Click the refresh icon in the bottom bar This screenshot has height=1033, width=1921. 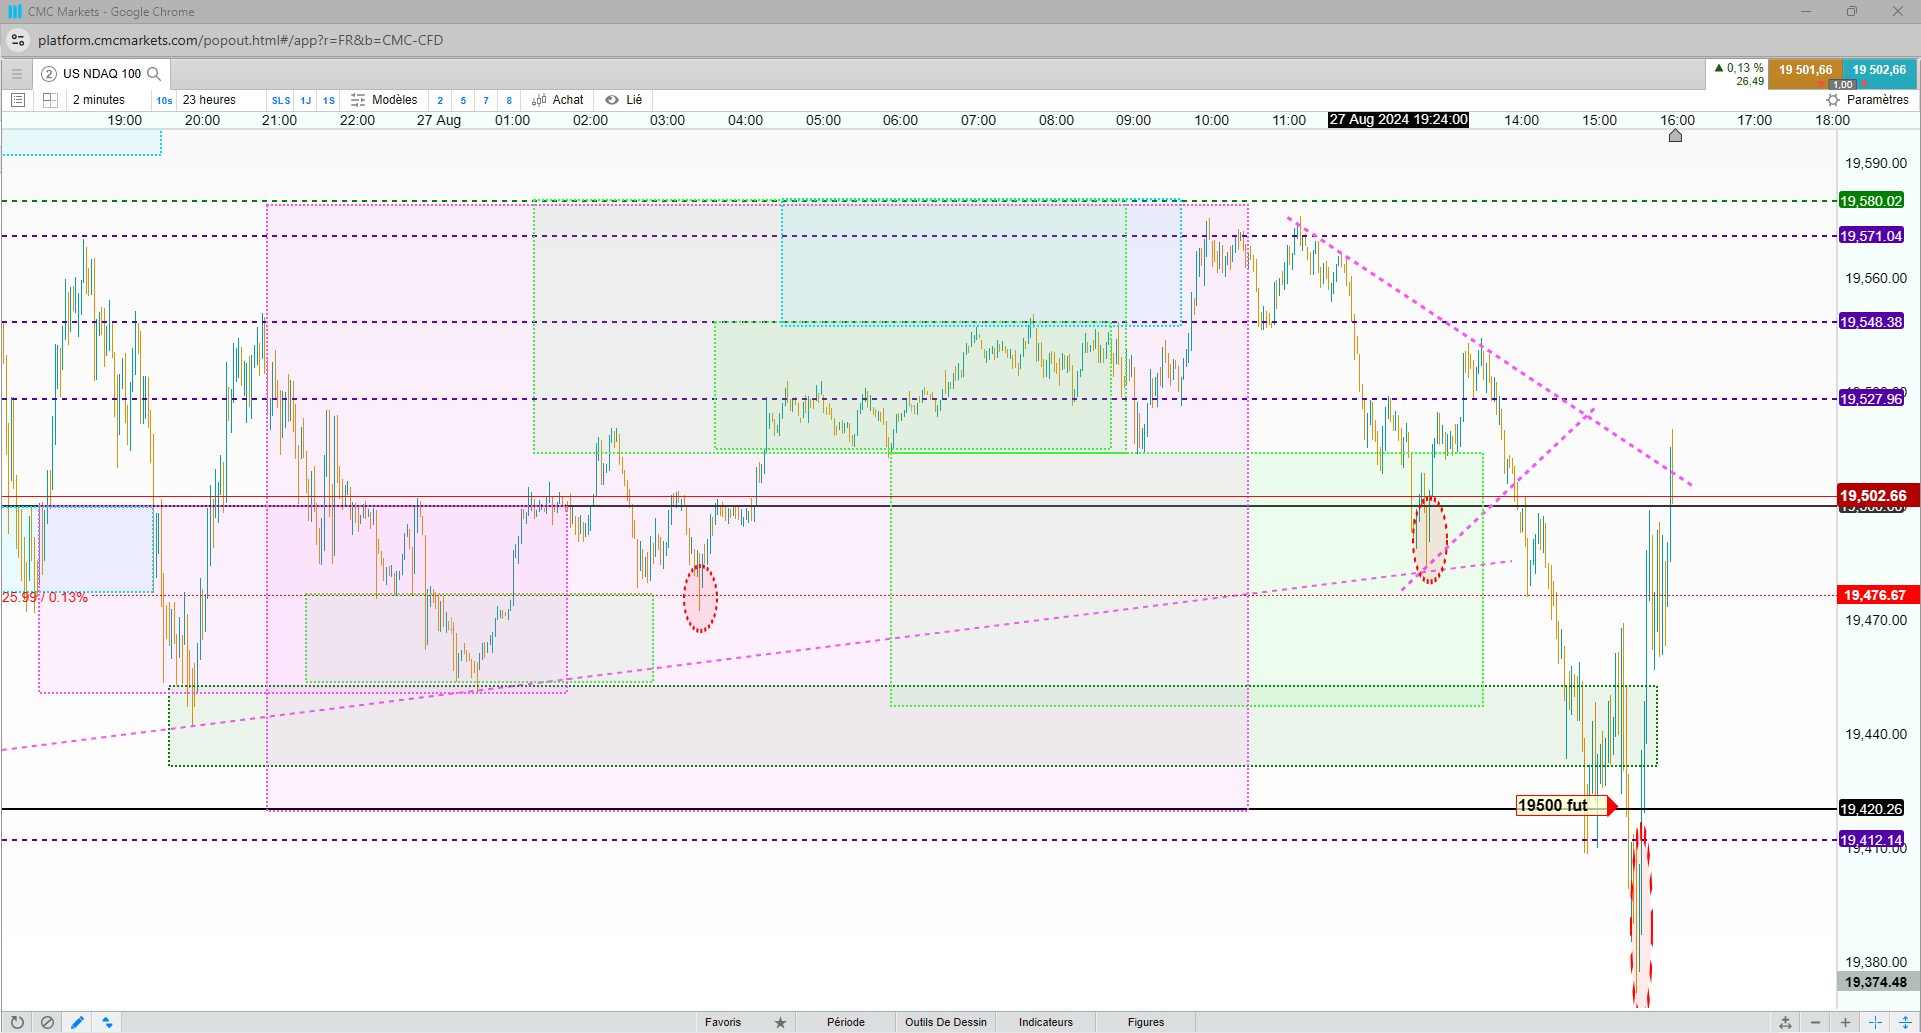tap(17, 1022)
